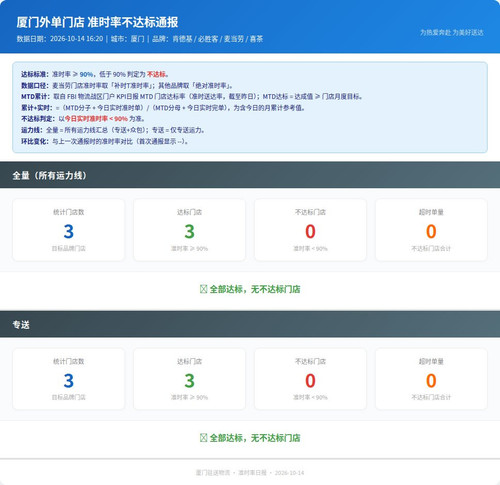Click the title 厦门外单门店 准时率不达标通报
This screenshot has height=485, width=500.
[x=97, y=22]
